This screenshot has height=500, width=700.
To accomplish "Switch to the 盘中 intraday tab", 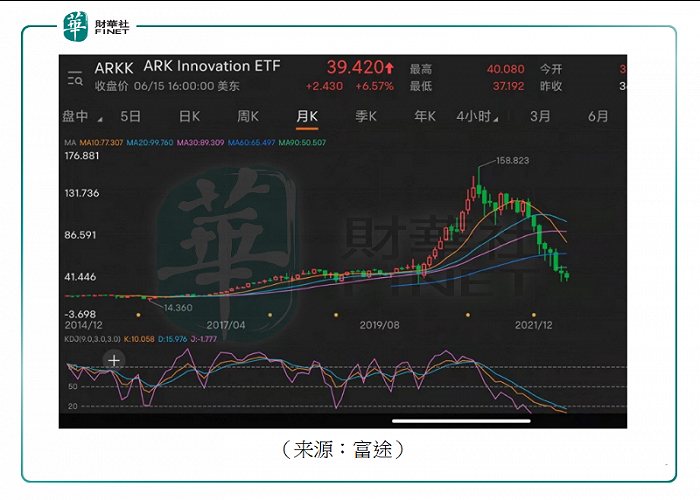I will tap(75, 117).
